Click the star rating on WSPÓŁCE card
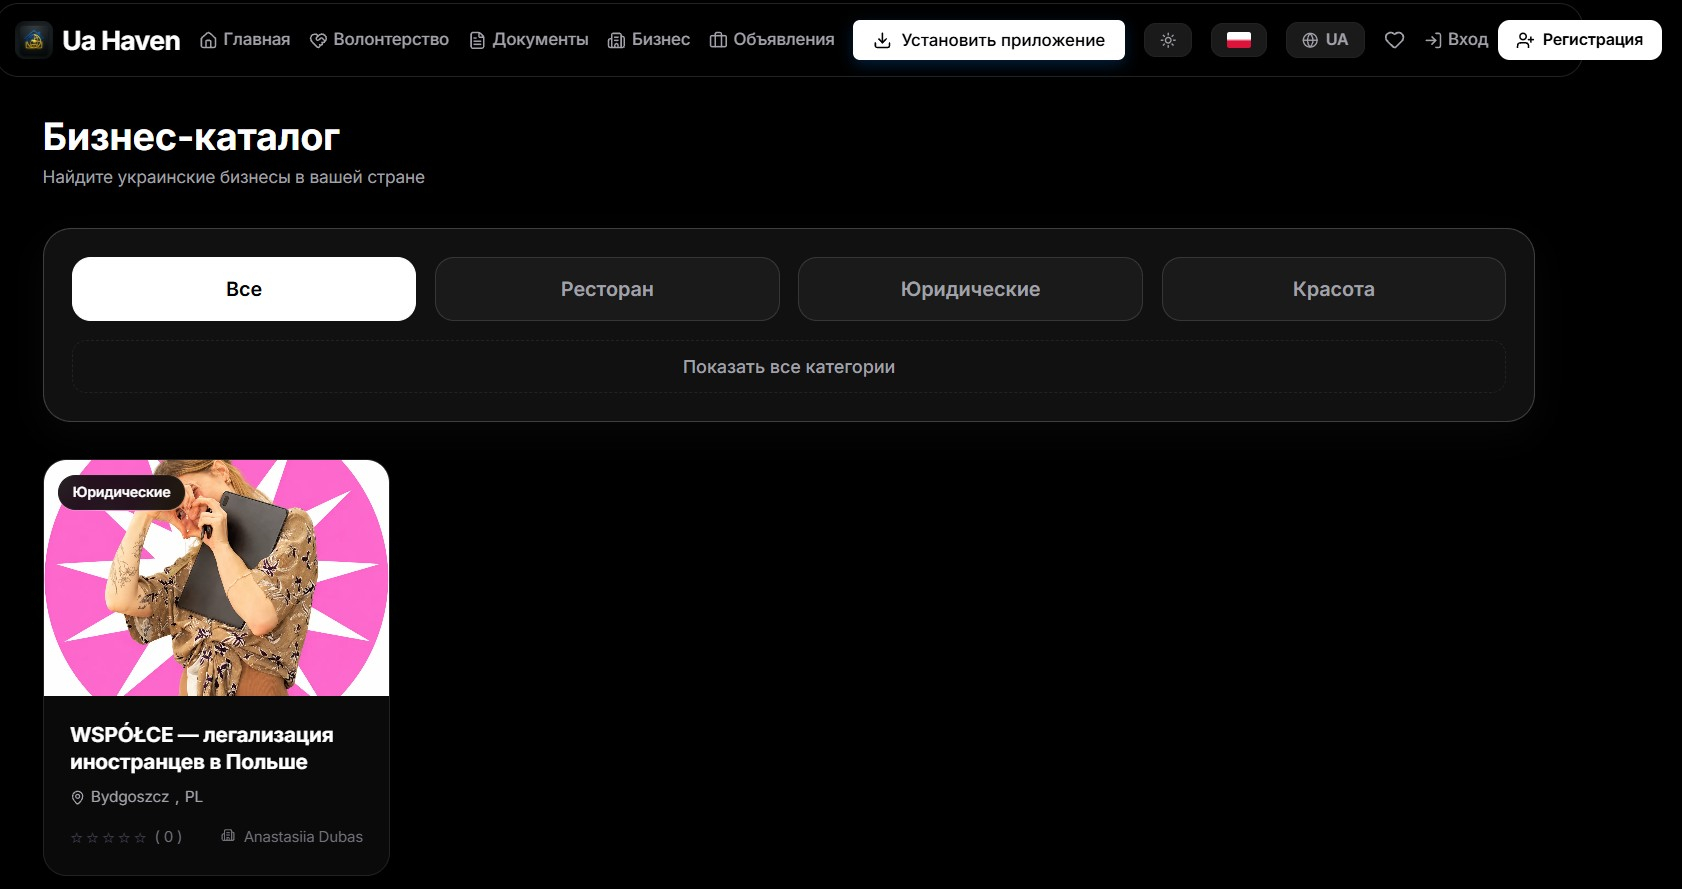The image size is (1682, 889). (108, 838)
